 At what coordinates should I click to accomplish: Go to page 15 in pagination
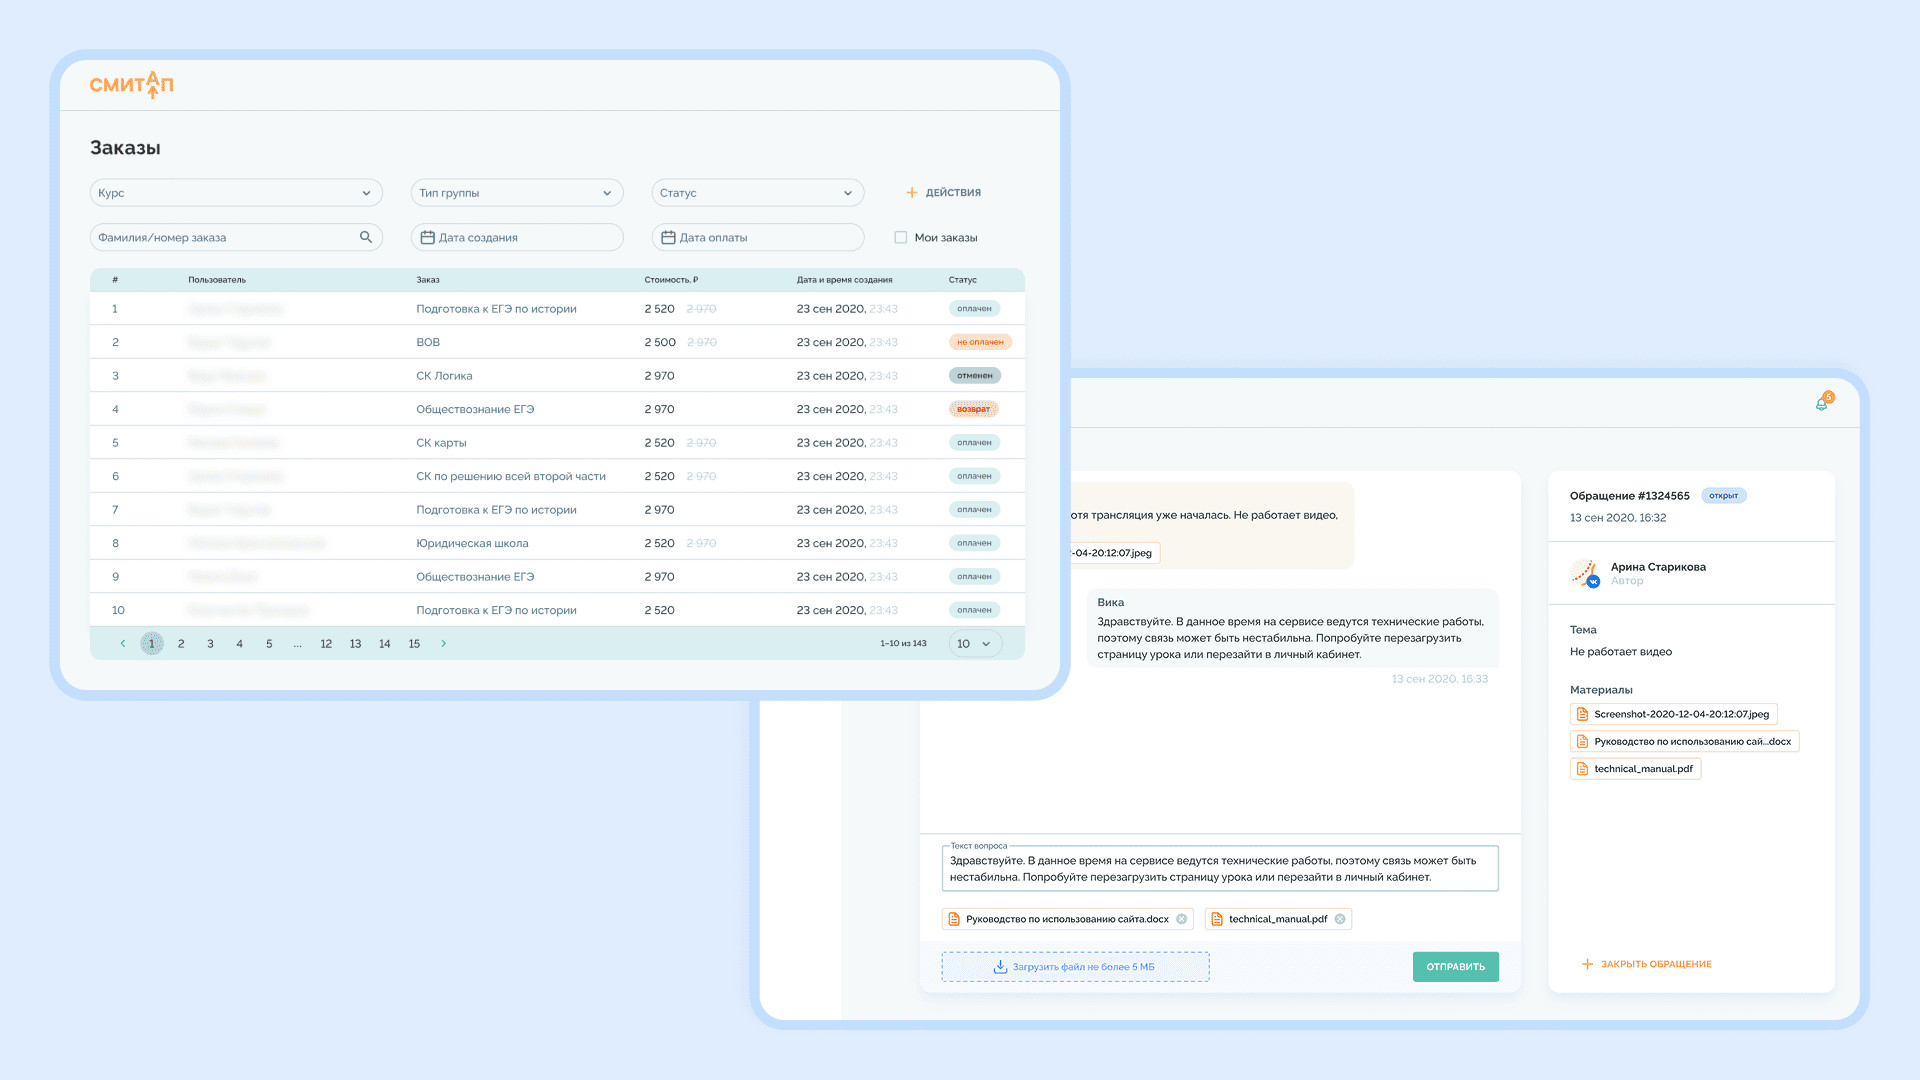coord(414,644)
